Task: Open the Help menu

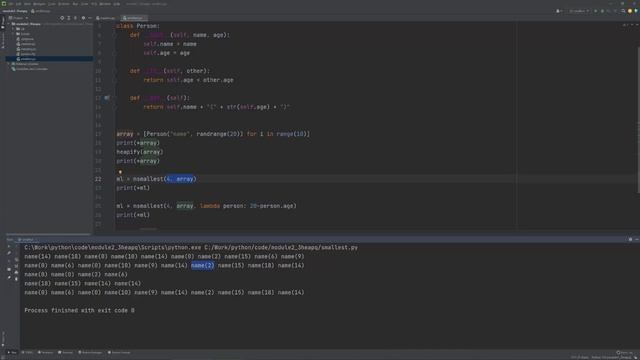Action: pos(117,4)
